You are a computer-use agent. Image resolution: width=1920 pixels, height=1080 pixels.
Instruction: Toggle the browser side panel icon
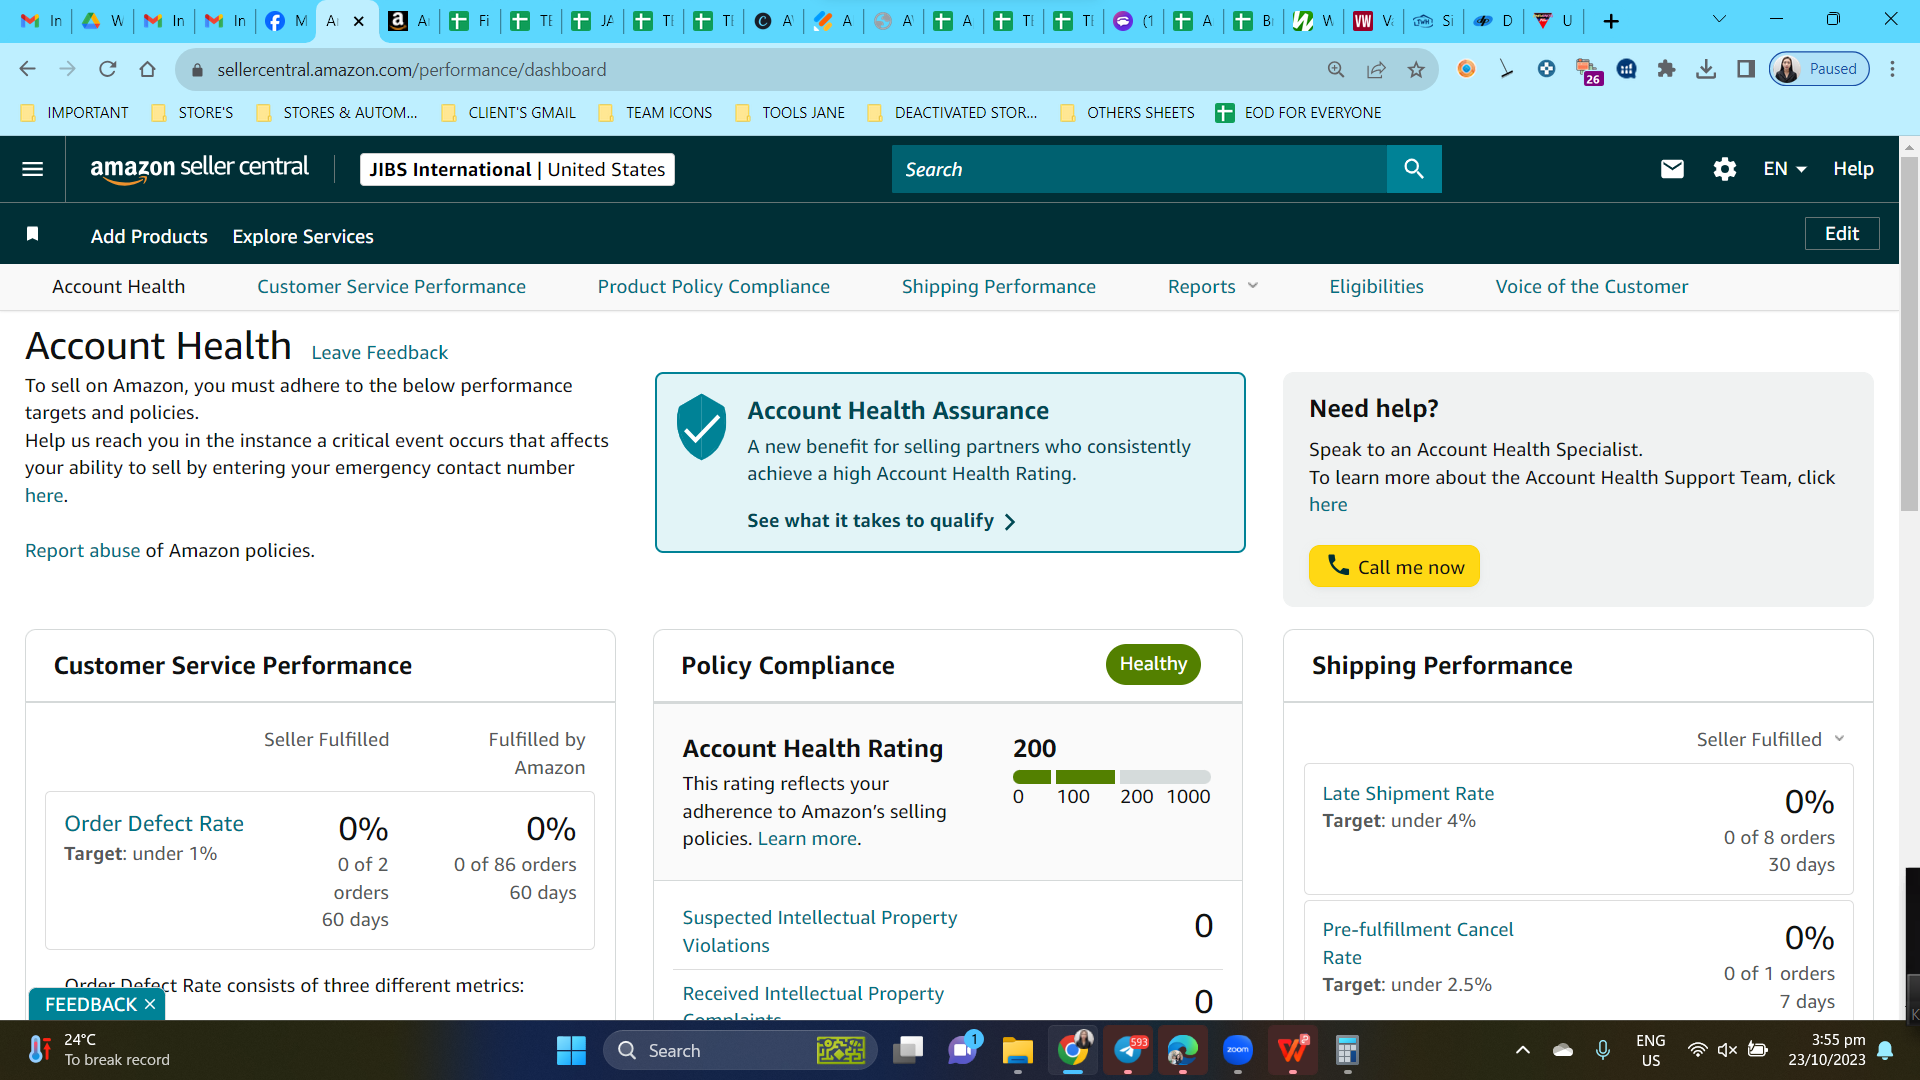pyautogui.click(x=1746, y=69)
